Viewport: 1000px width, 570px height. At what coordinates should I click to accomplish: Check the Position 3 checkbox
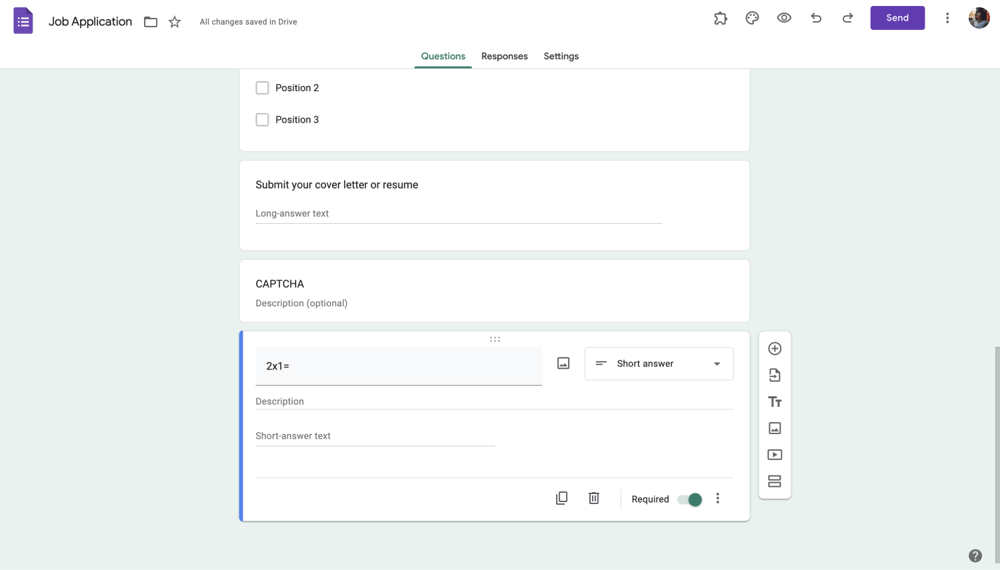pyautogui.click(x=262, y=120)
